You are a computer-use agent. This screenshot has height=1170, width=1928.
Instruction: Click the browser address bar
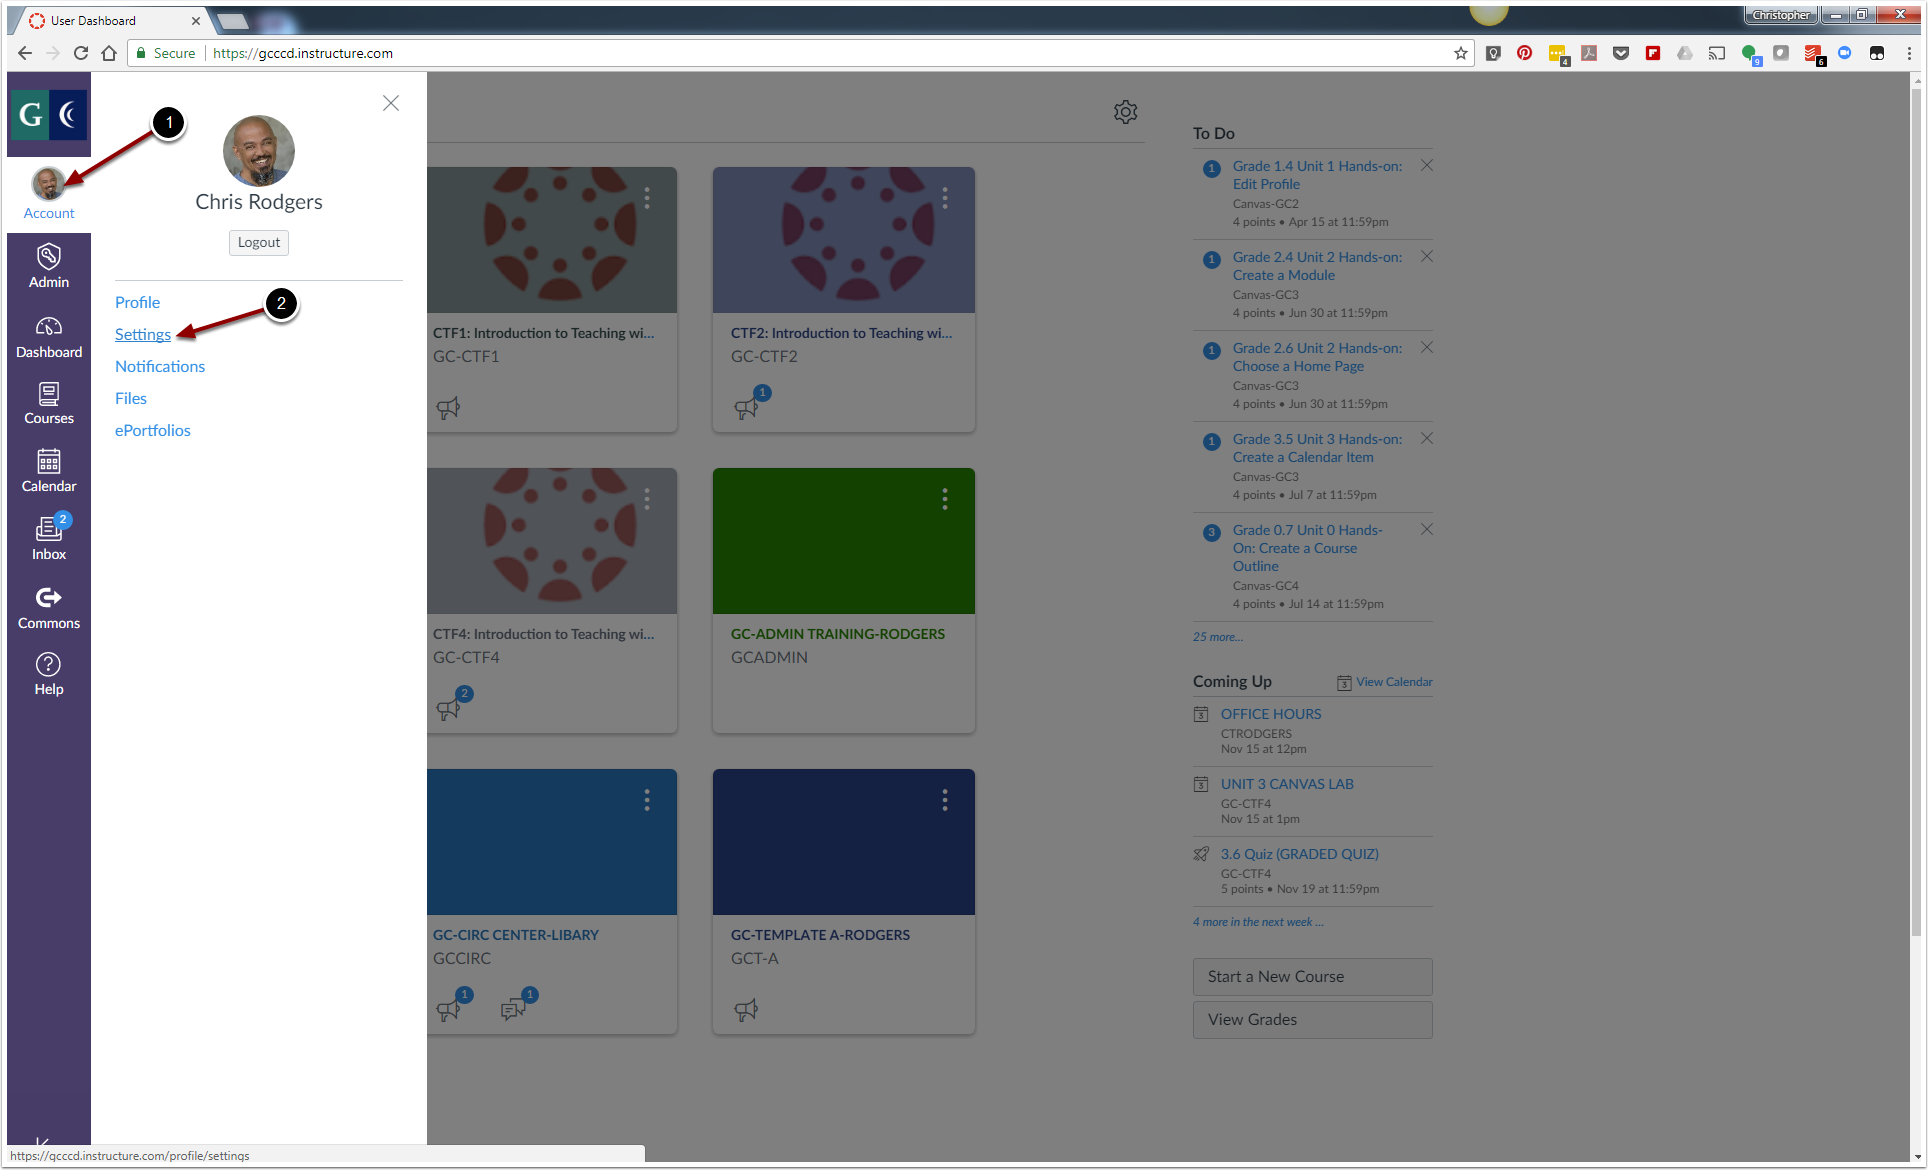point(800,53)
